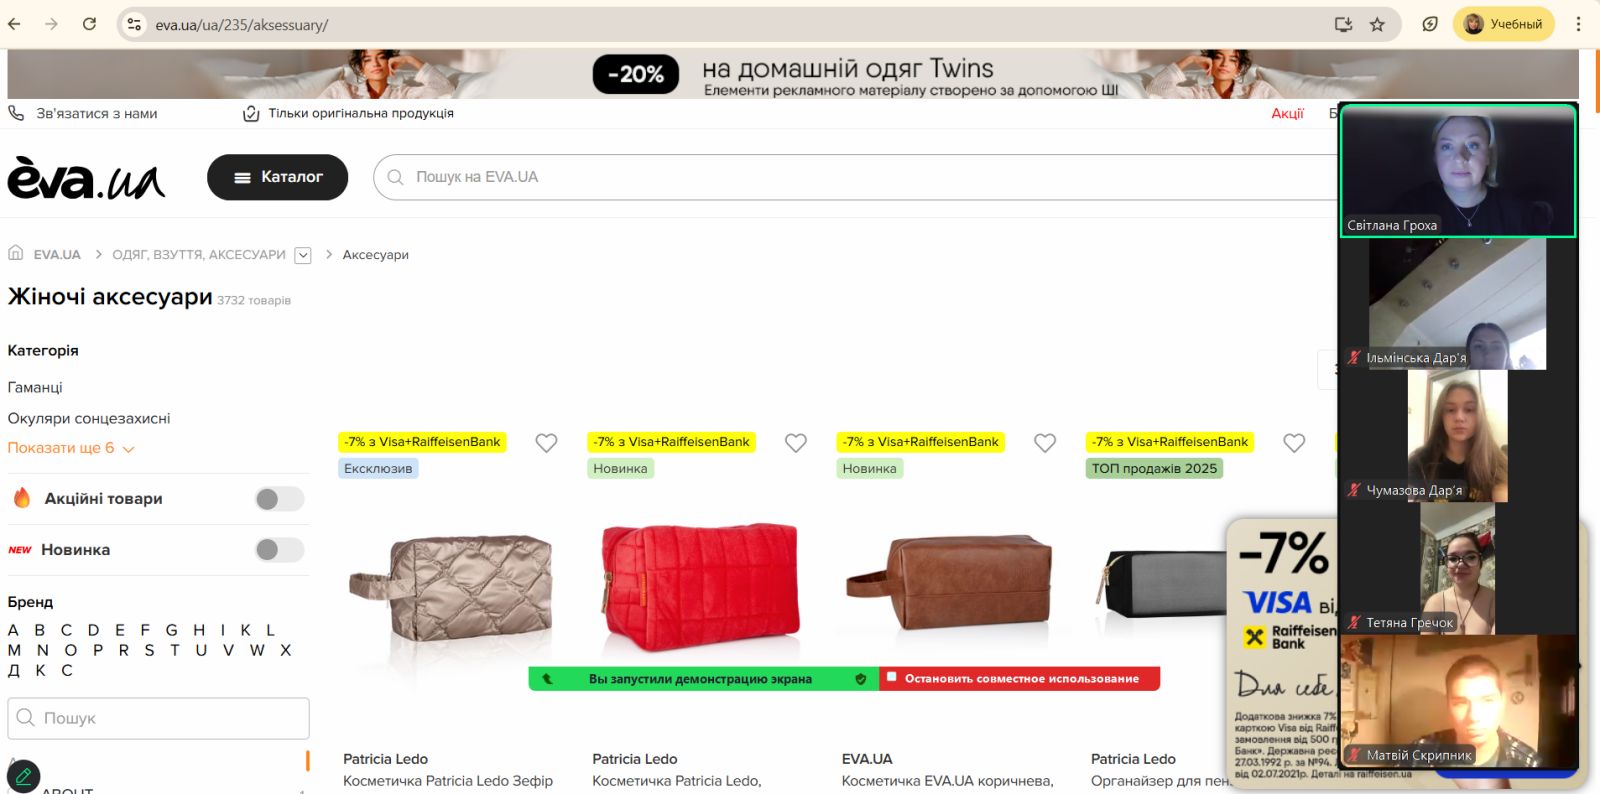This screenshot has height=794, width=1600.
Task: Turn on the Новинка filter switch
Action: pyautogui.click(x=279, y=550)
